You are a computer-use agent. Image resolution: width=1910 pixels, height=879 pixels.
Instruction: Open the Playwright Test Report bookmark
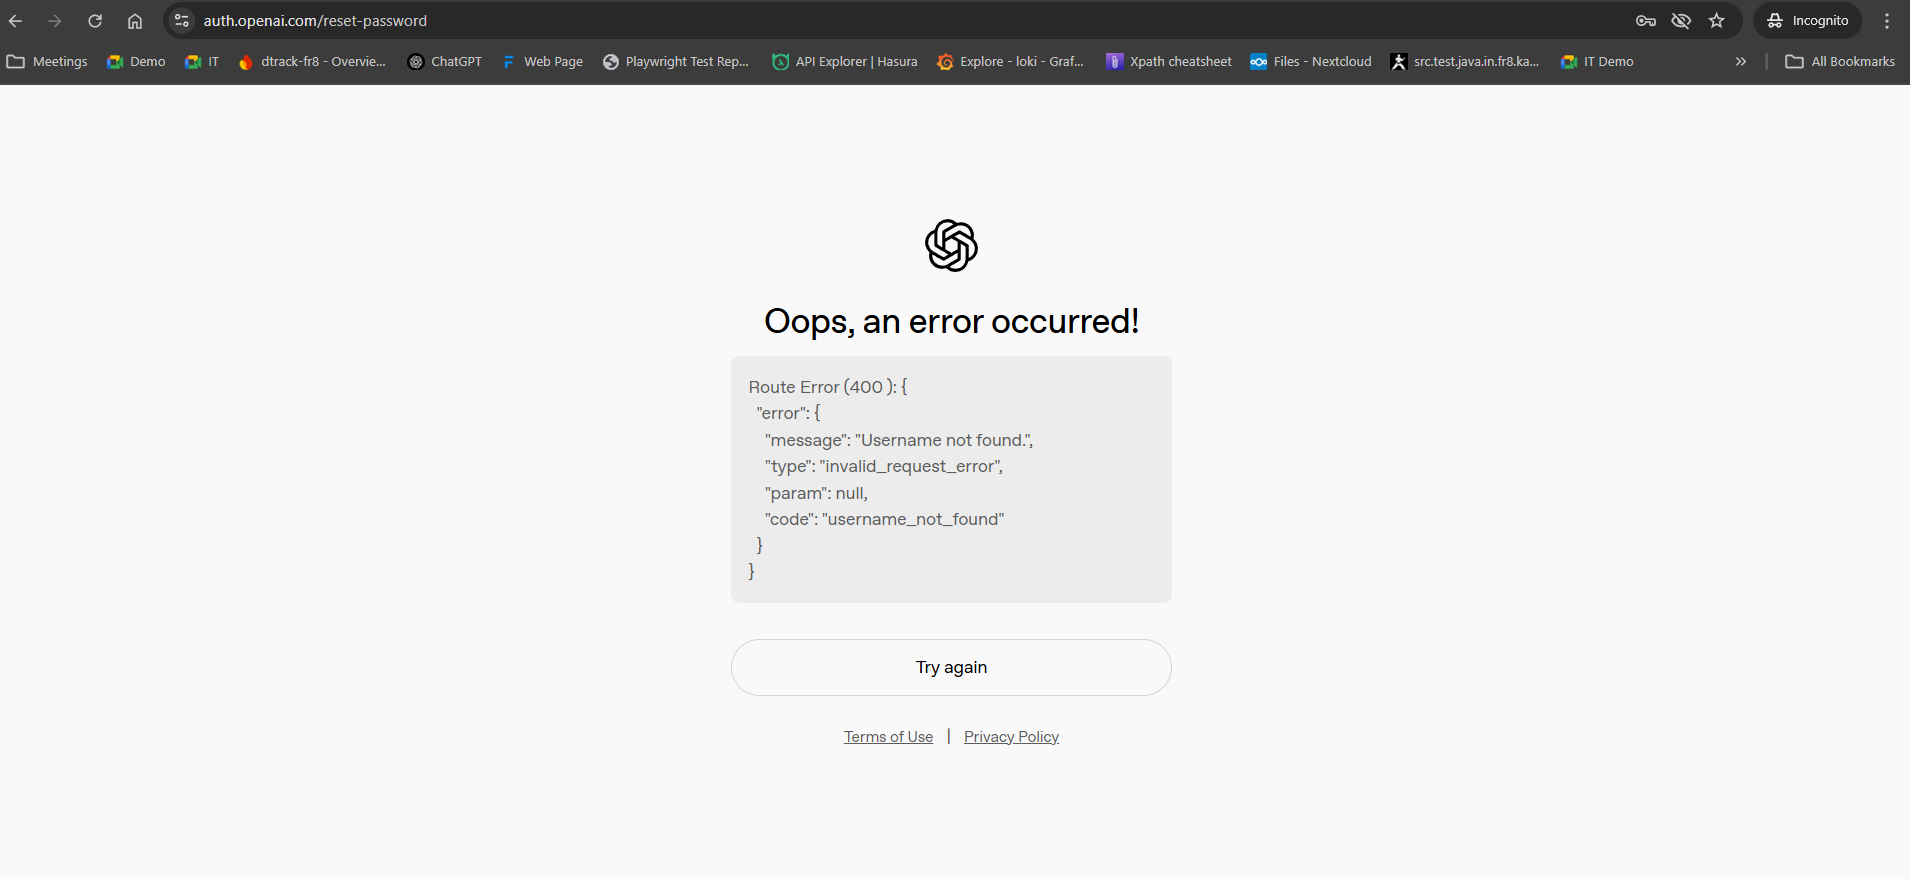676,62
